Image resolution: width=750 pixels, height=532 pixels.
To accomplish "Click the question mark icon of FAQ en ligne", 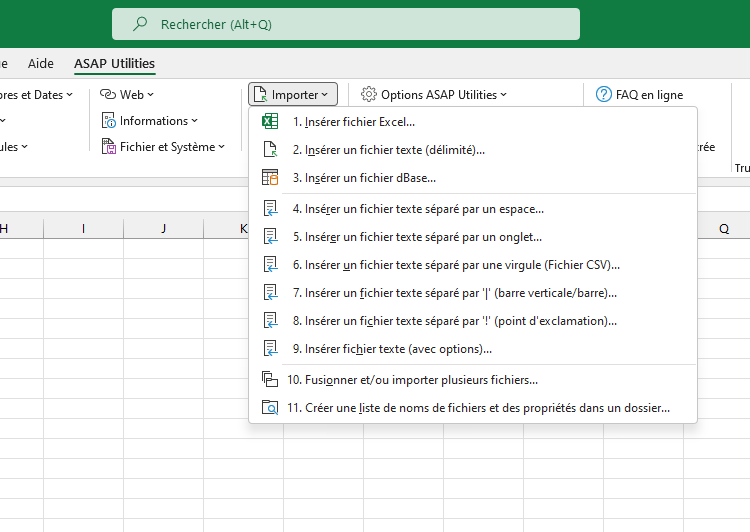I will click(604, 94).
